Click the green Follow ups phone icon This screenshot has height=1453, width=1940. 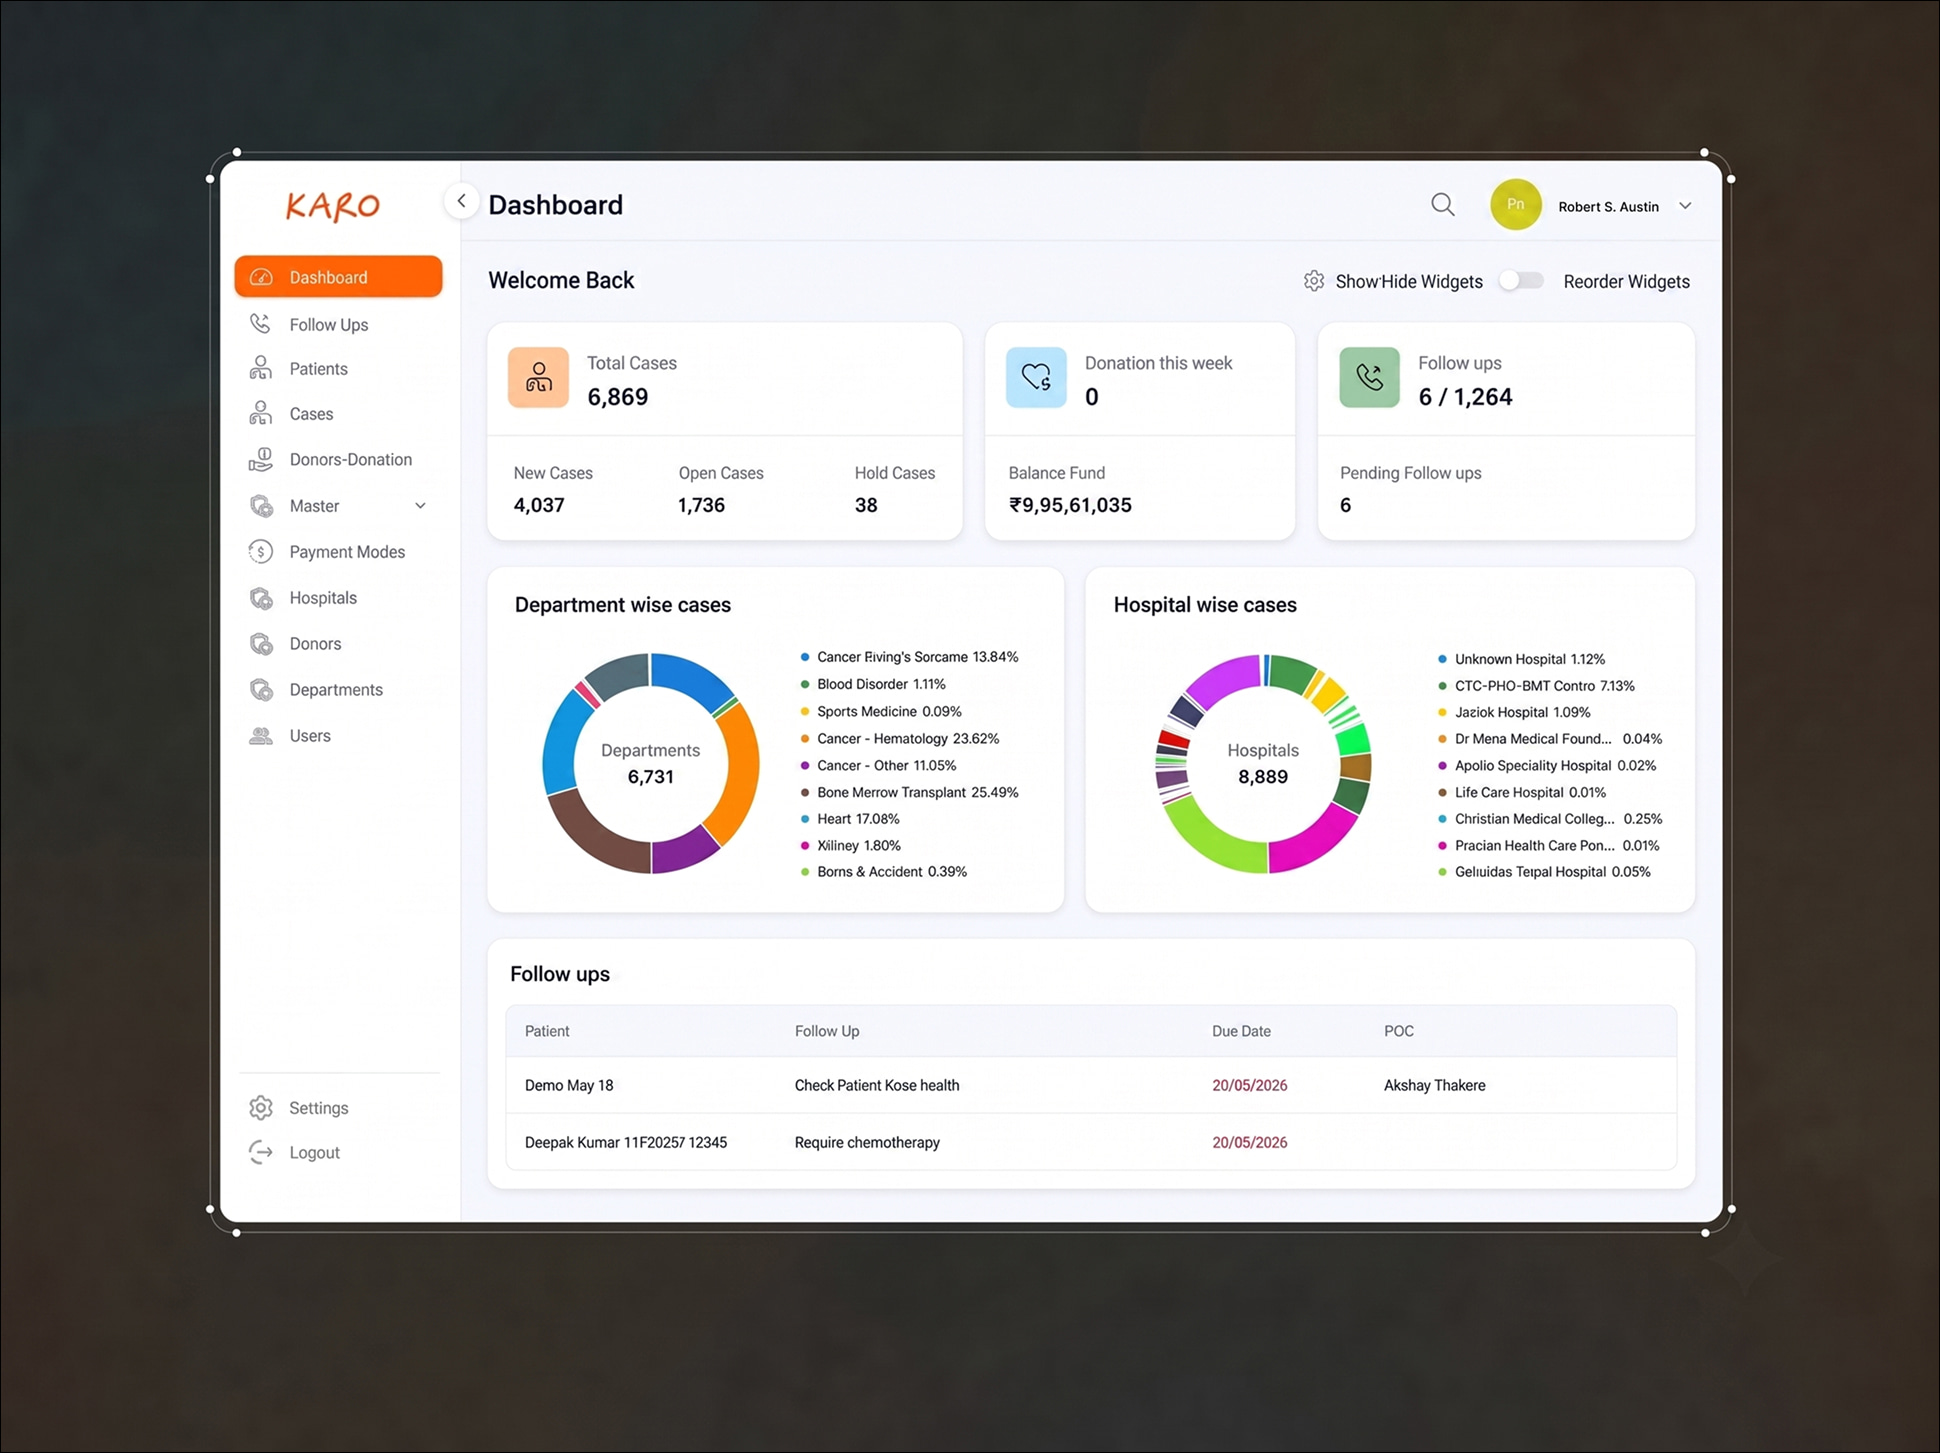pos(1369,377)
